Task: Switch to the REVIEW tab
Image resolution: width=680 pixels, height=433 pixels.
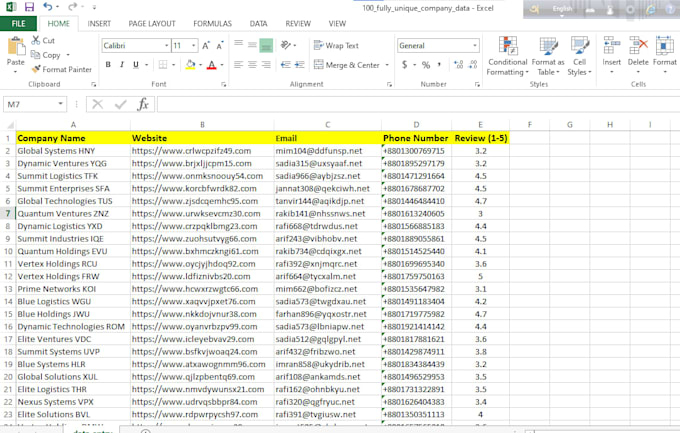Action: tap(298, 23)
